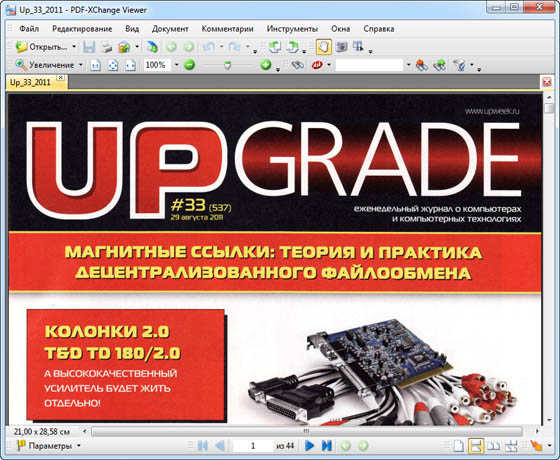Click the Save (floppy disk) icon
This screenshot has height=460, width=560.
point(89,47)
